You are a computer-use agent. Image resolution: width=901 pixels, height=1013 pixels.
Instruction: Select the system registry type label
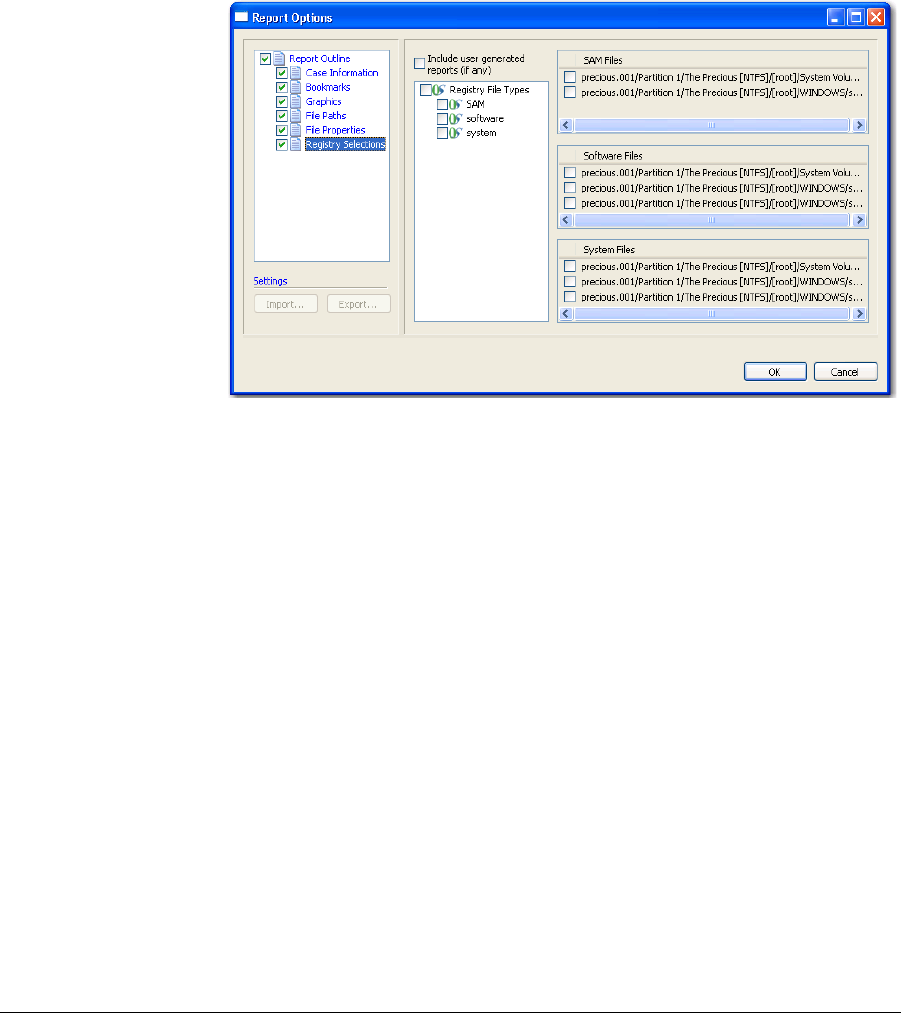(481, 132)
